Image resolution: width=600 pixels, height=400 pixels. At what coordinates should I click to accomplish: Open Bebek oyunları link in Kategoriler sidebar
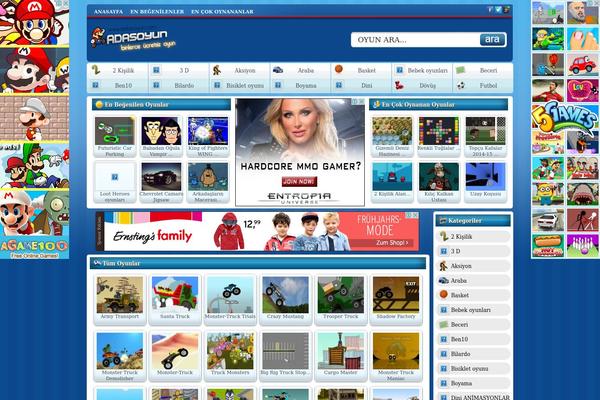[x=470, y=310]
